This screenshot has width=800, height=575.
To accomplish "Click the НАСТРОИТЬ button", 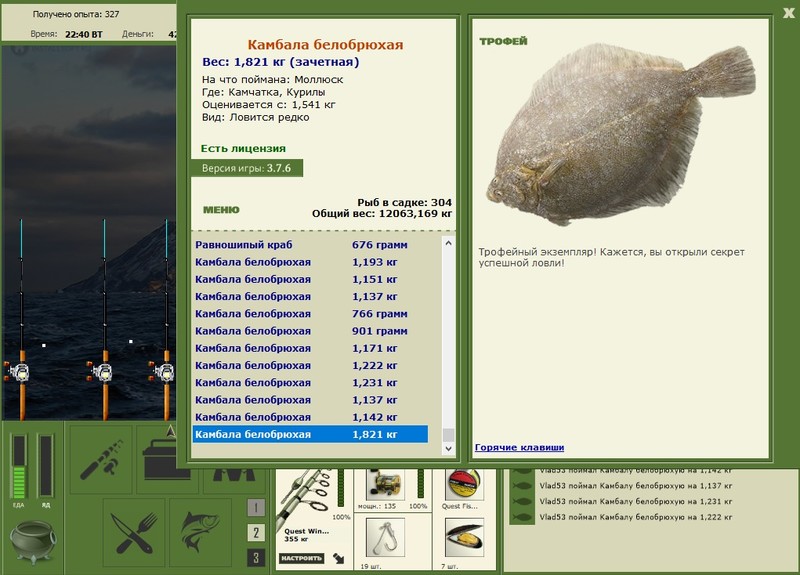I will click(302, 558).
